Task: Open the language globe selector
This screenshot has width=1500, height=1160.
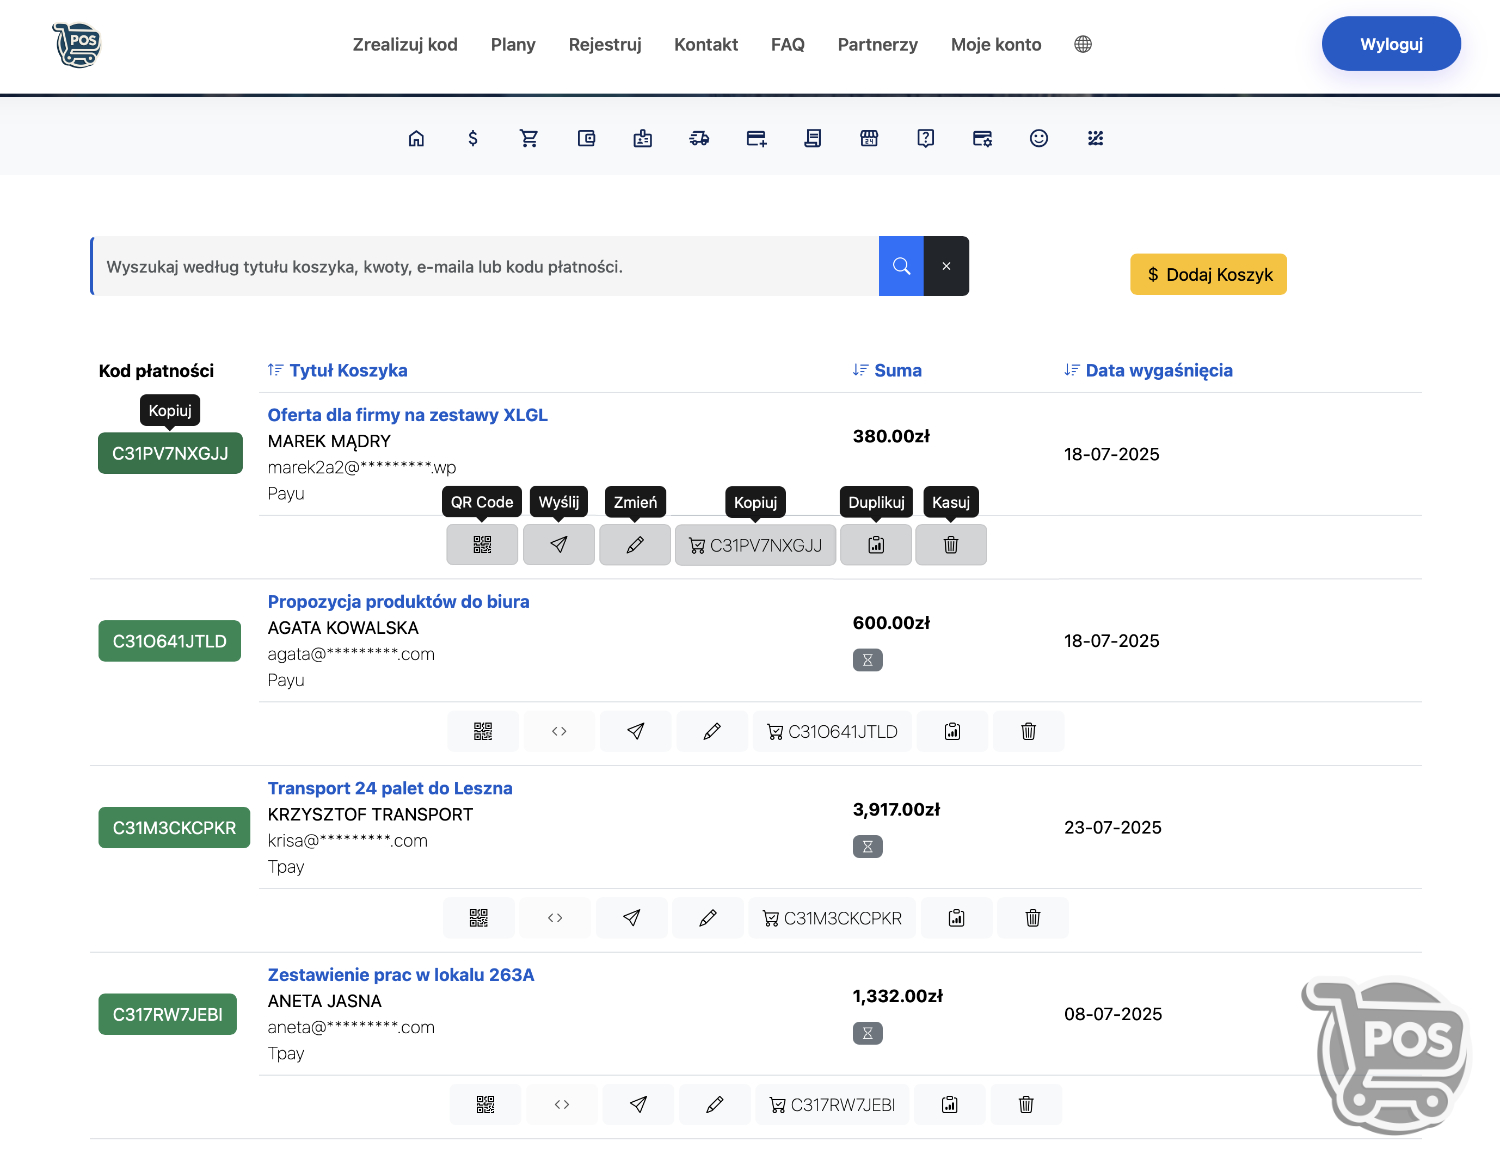Action: point(1083,44)
